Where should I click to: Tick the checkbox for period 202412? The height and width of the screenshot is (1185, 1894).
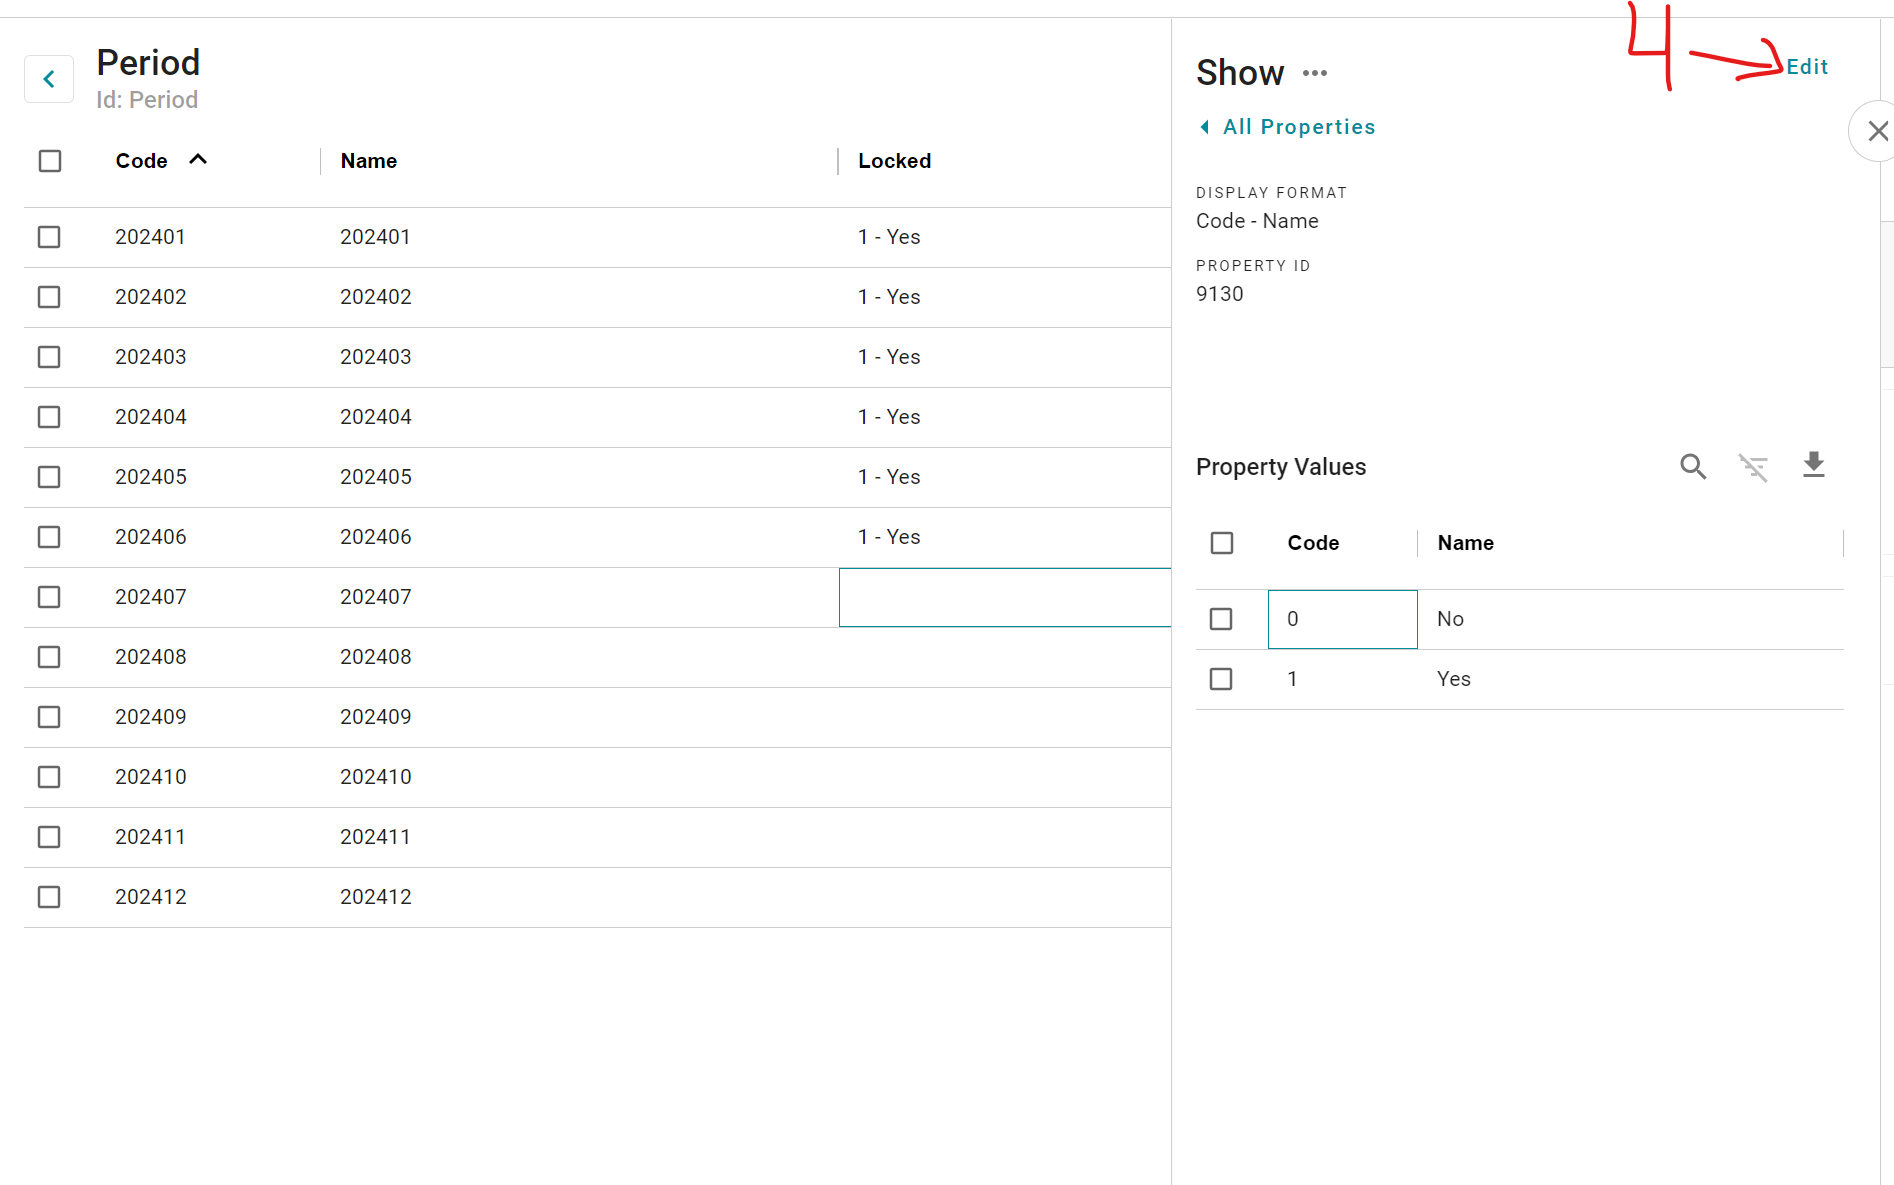click(x=49, y=897)
